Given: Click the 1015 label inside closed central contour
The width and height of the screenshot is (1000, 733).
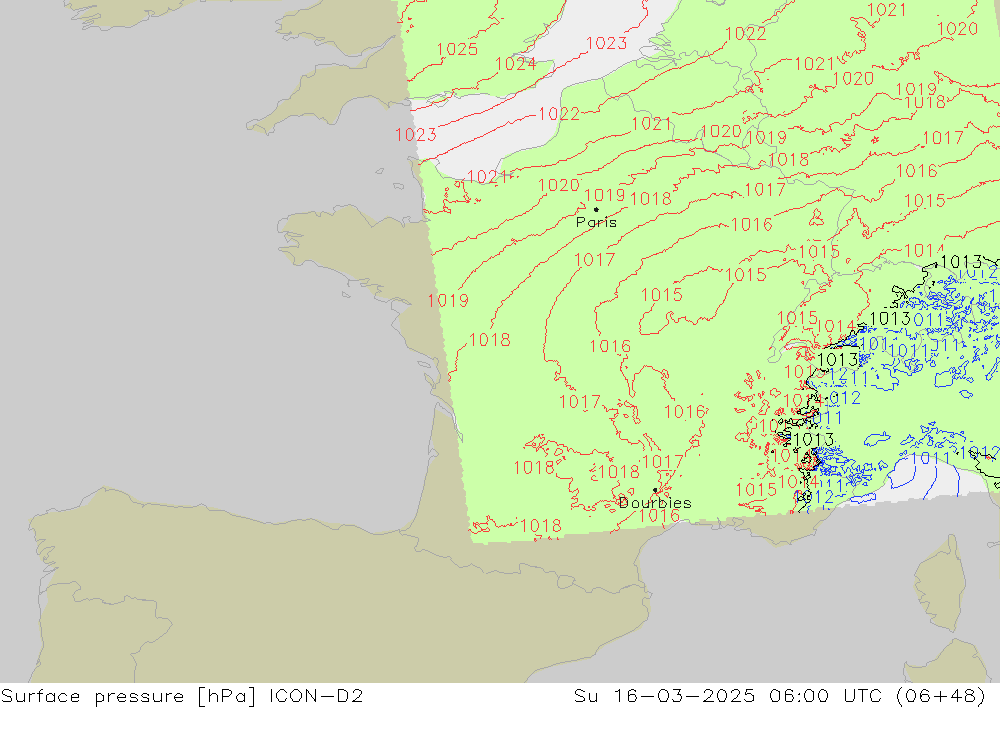Looking at the screenshot, I should [x=661, y=295].
